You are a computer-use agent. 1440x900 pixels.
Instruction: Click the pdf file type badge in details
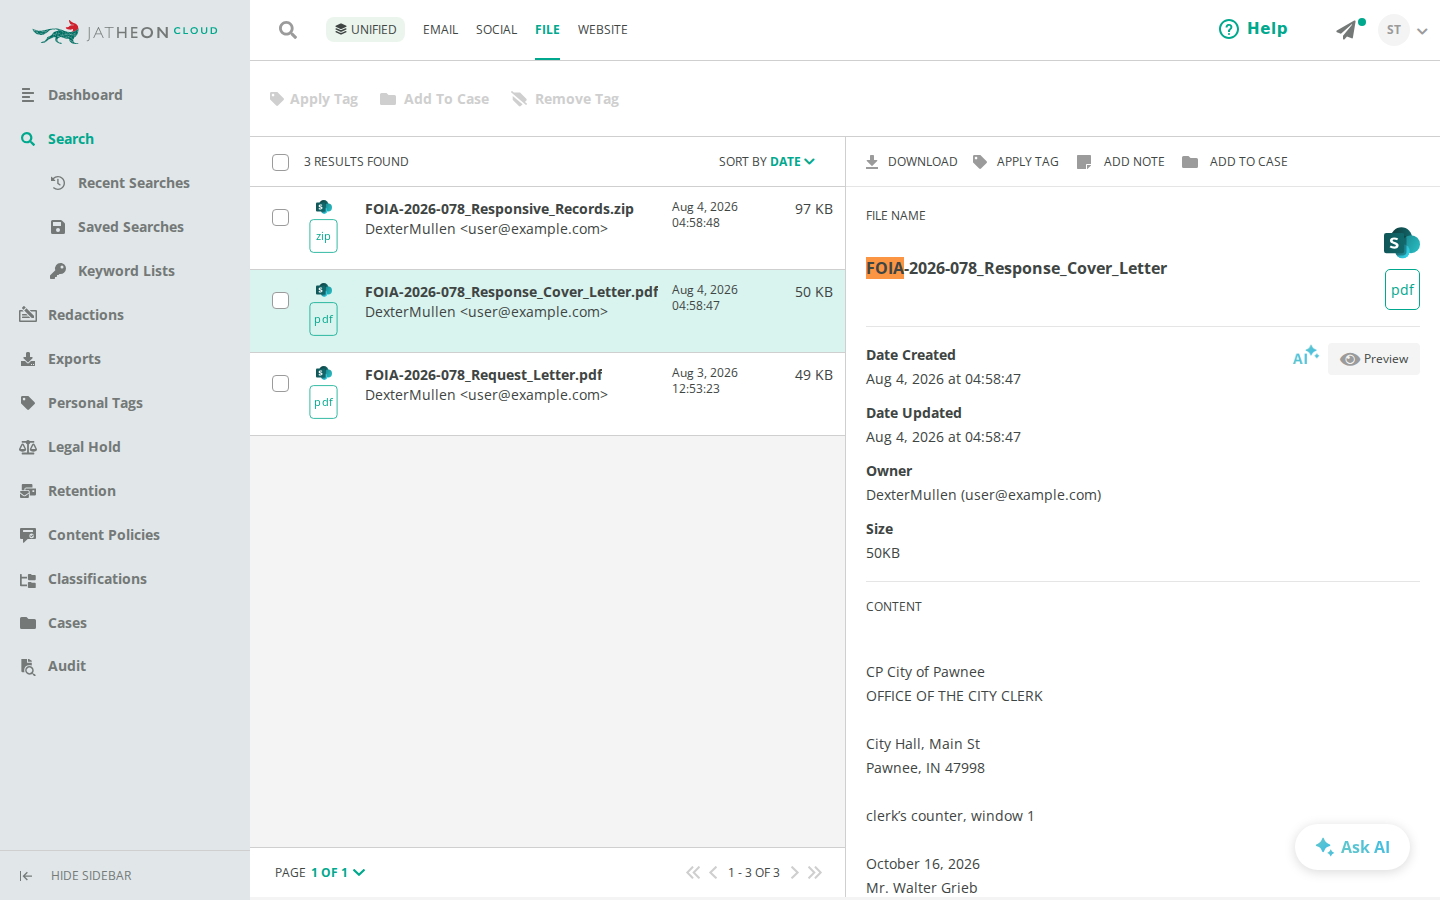[1402, 290]
